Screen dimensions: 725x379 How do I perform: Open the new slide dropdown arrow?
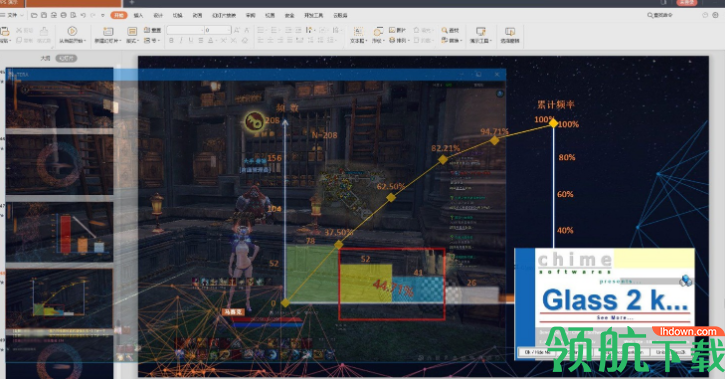pos(120,41)
